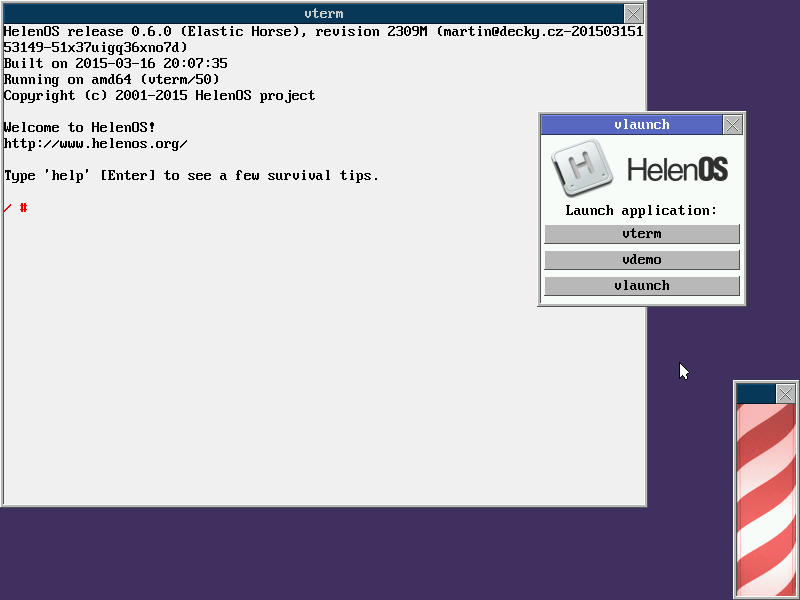800x600 pixels.
Task: Click the 'Type 'help' [Enter]' survival tips line
Action: (191, 176)
